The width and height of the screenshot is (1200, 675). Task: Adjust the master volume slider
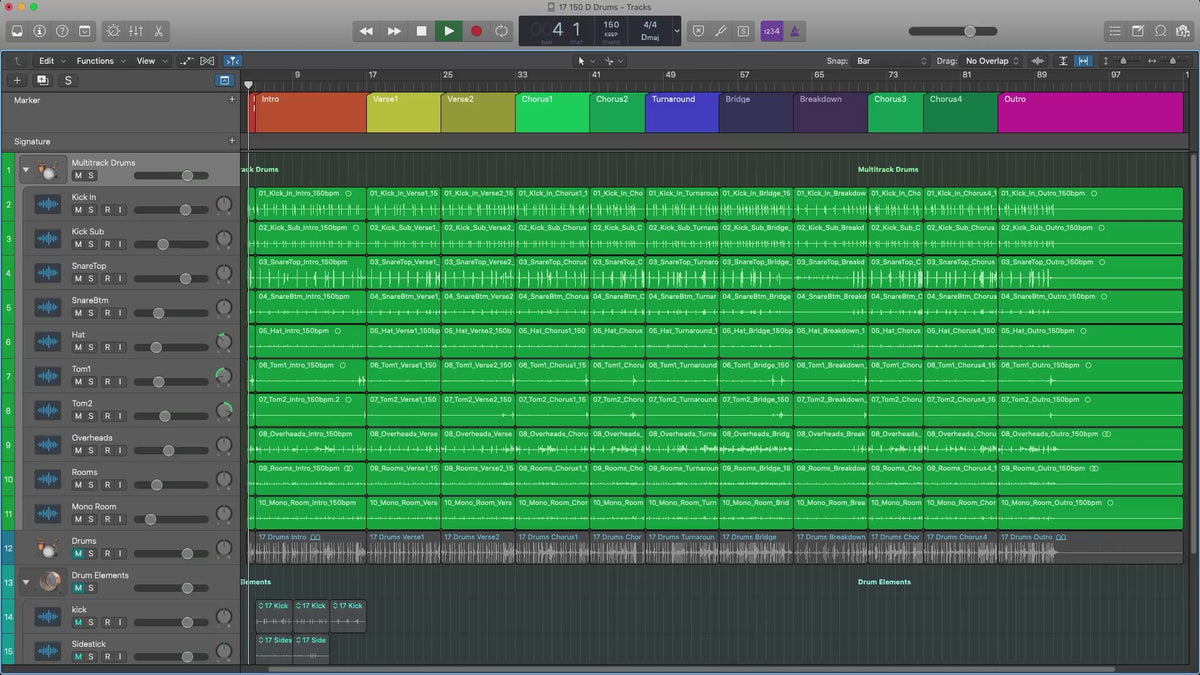969,31
